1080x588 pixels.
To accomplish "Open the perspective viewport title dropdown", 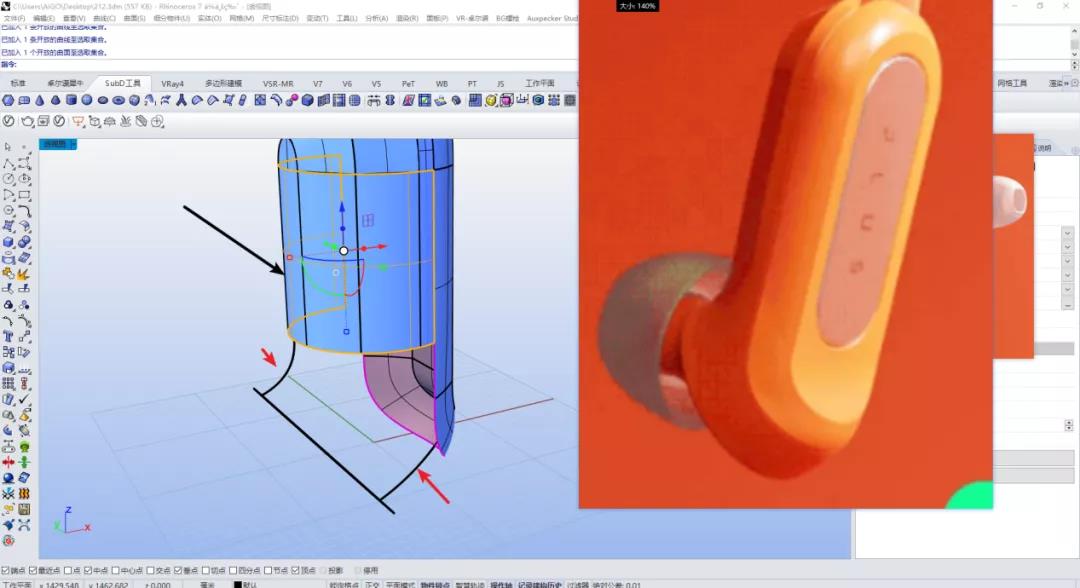I will pos(73,144).
